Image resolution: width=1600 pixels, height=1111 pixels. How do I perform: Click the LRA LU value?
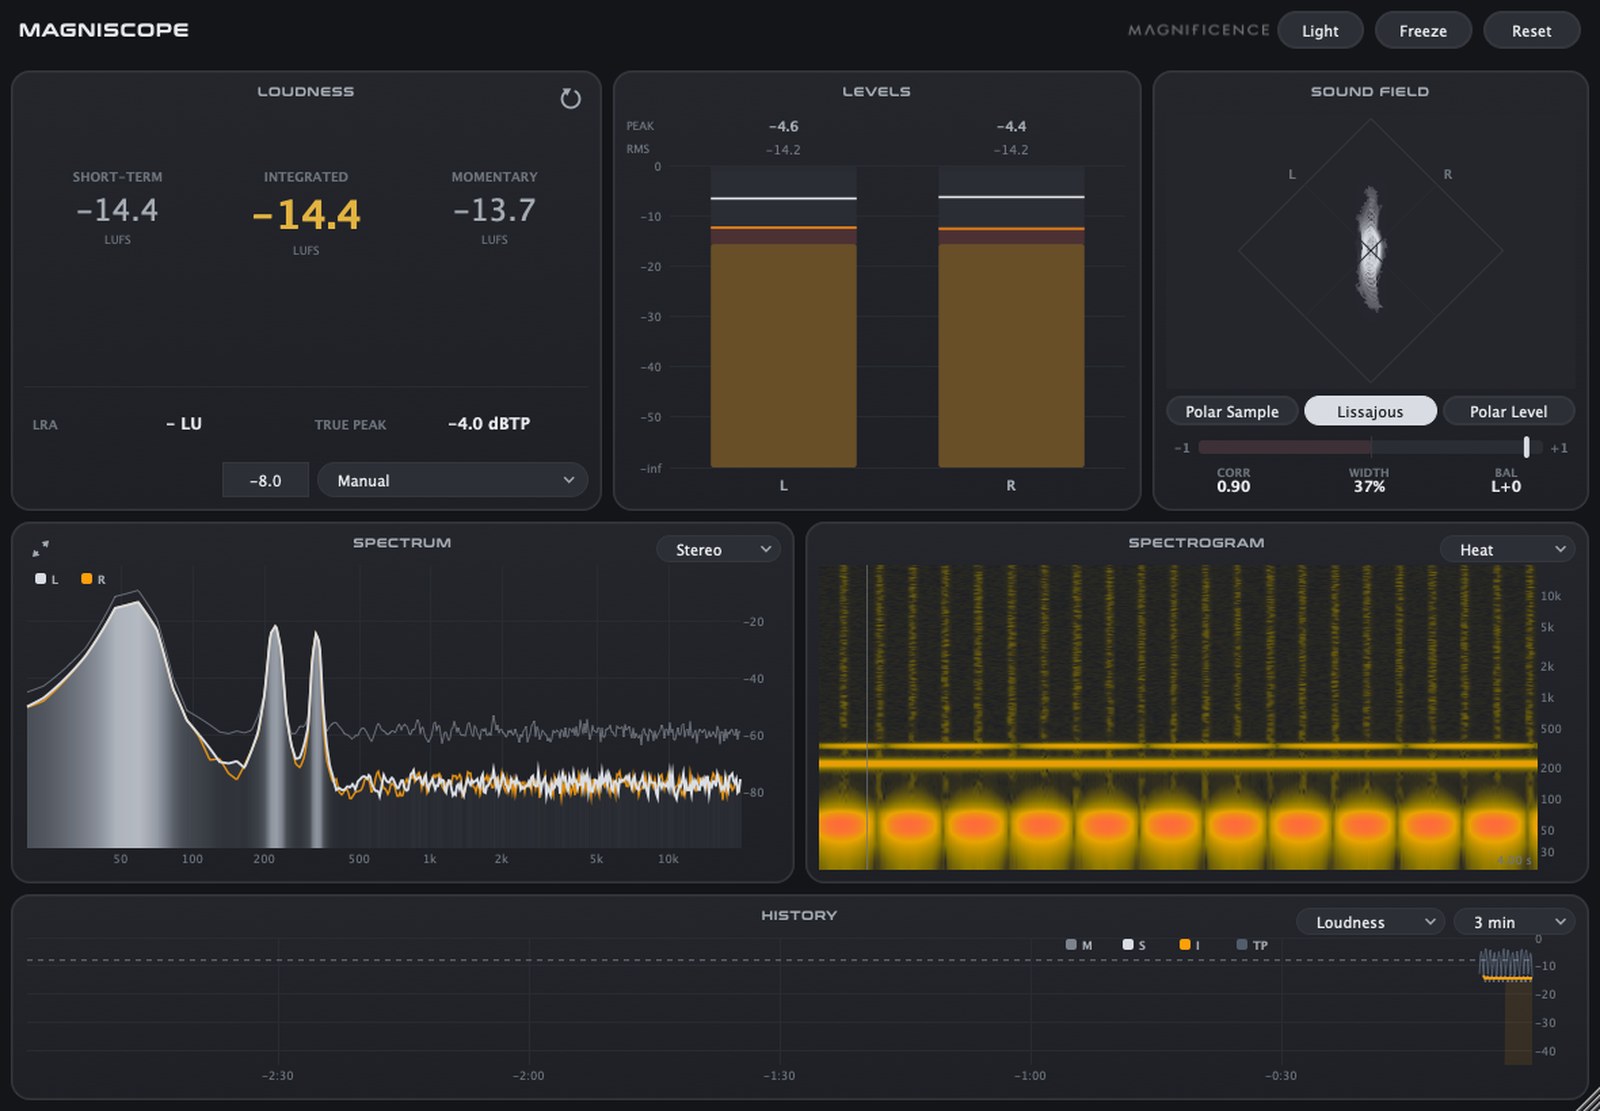[x=184, y=423]
